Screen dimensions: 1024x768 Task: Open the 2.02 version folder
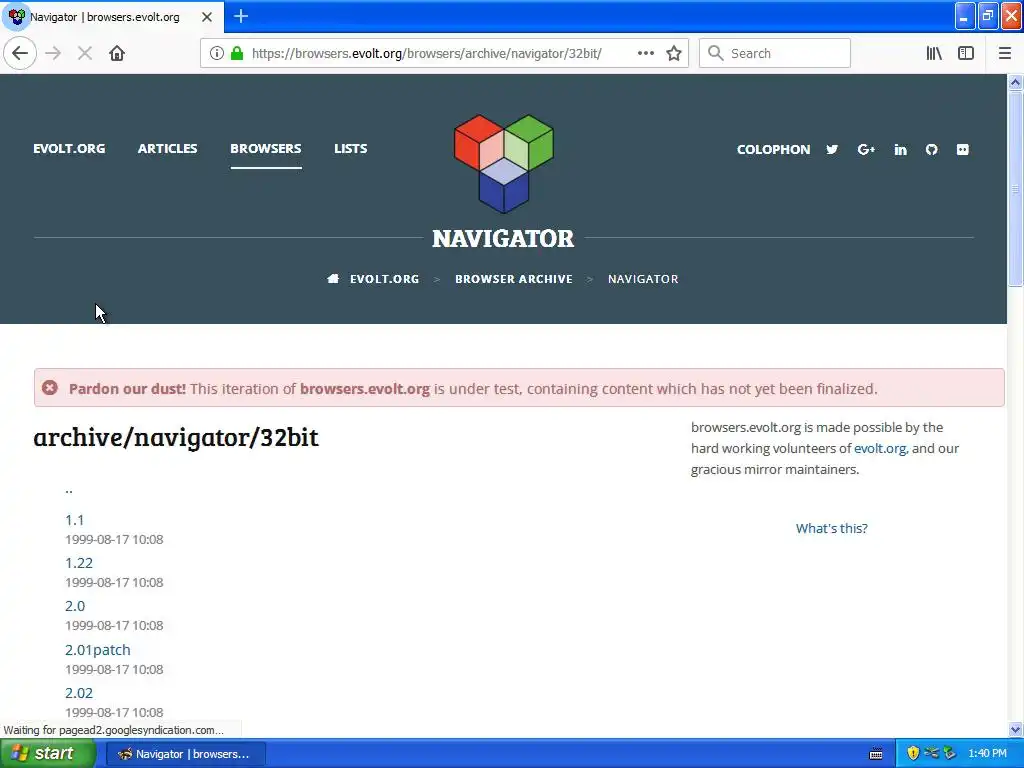coord(79,693)
